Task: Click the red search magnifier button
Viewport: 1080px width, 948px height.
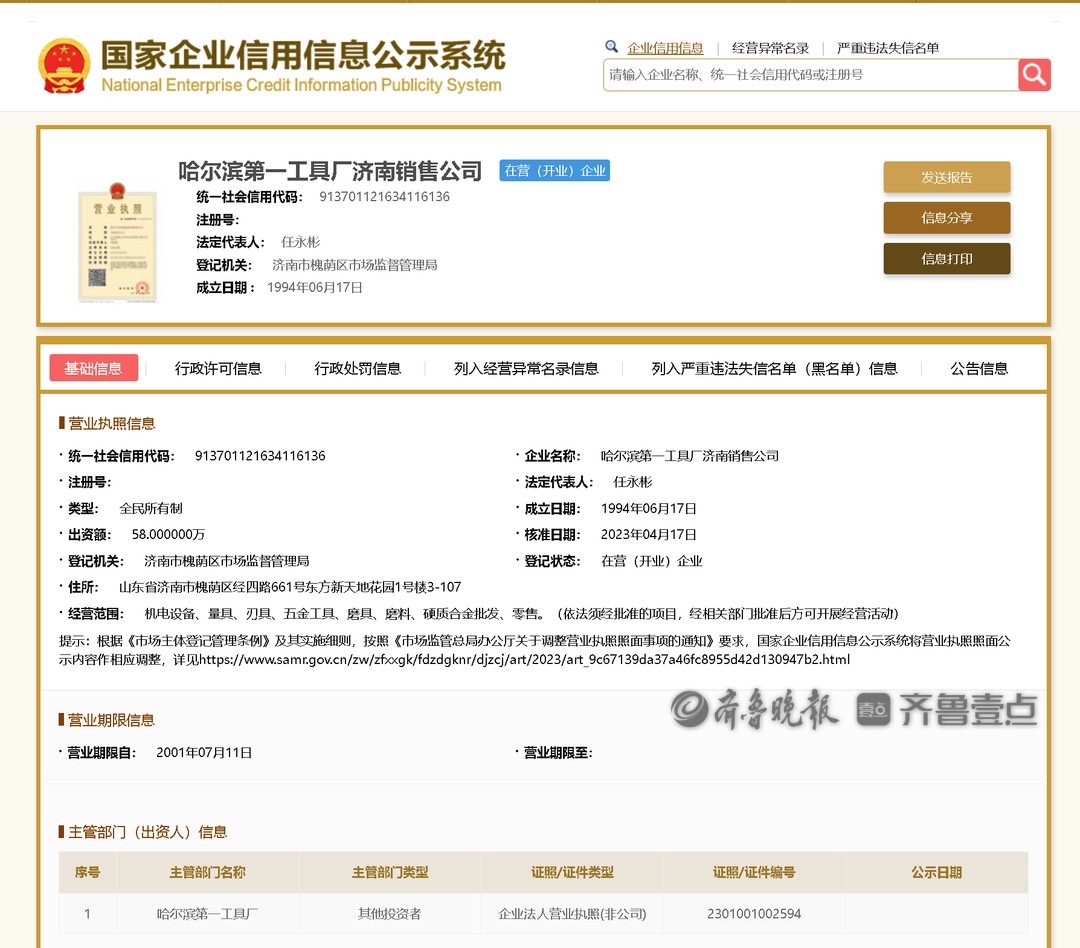Action: [1034, 74]
